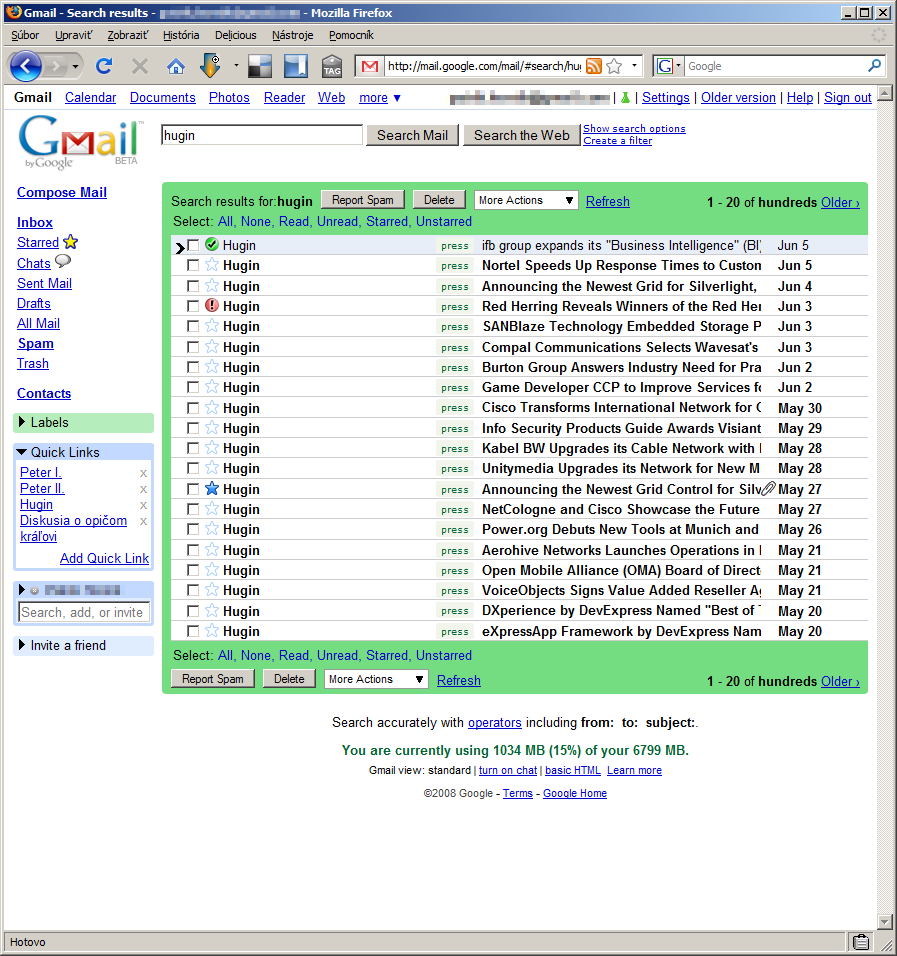Check the Game Developer CCP message checkbox

point(193,387)
